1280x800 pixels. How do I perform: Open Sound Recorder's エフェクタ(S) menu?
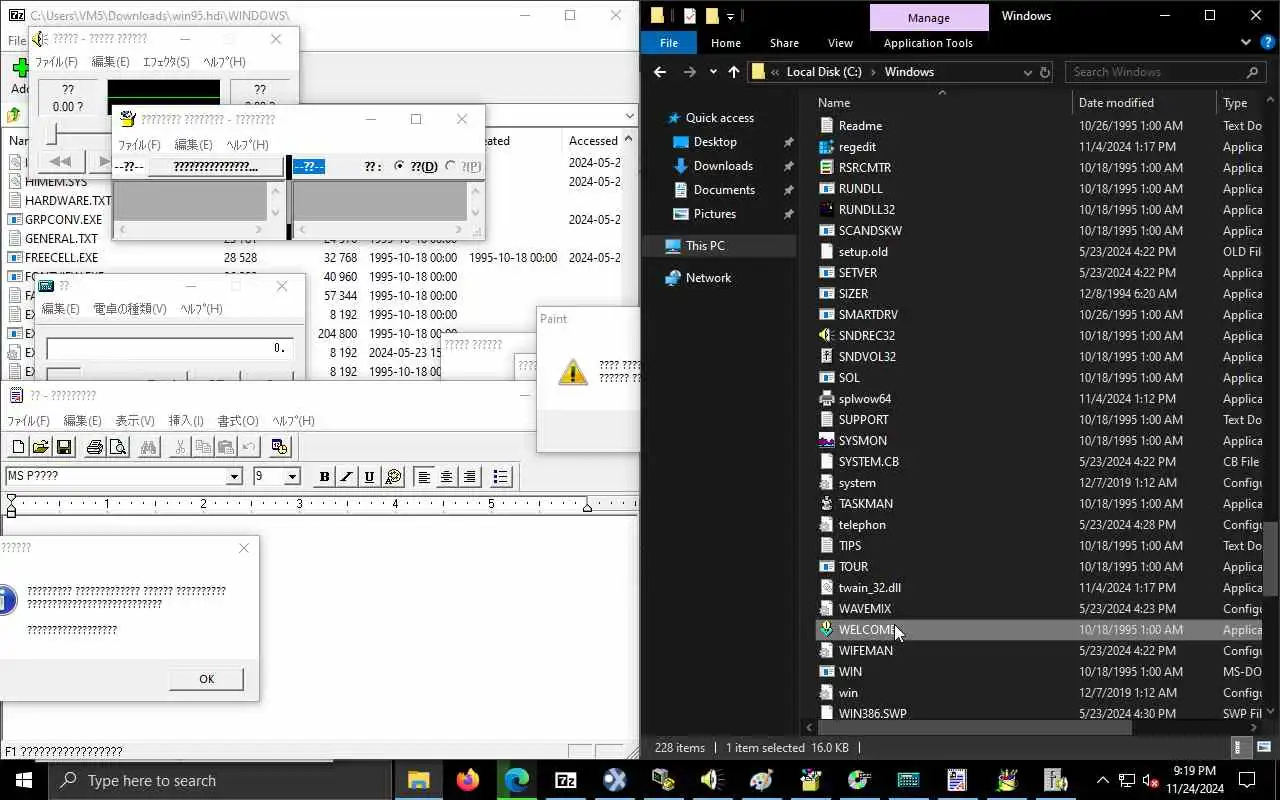(x=166, y=62)
